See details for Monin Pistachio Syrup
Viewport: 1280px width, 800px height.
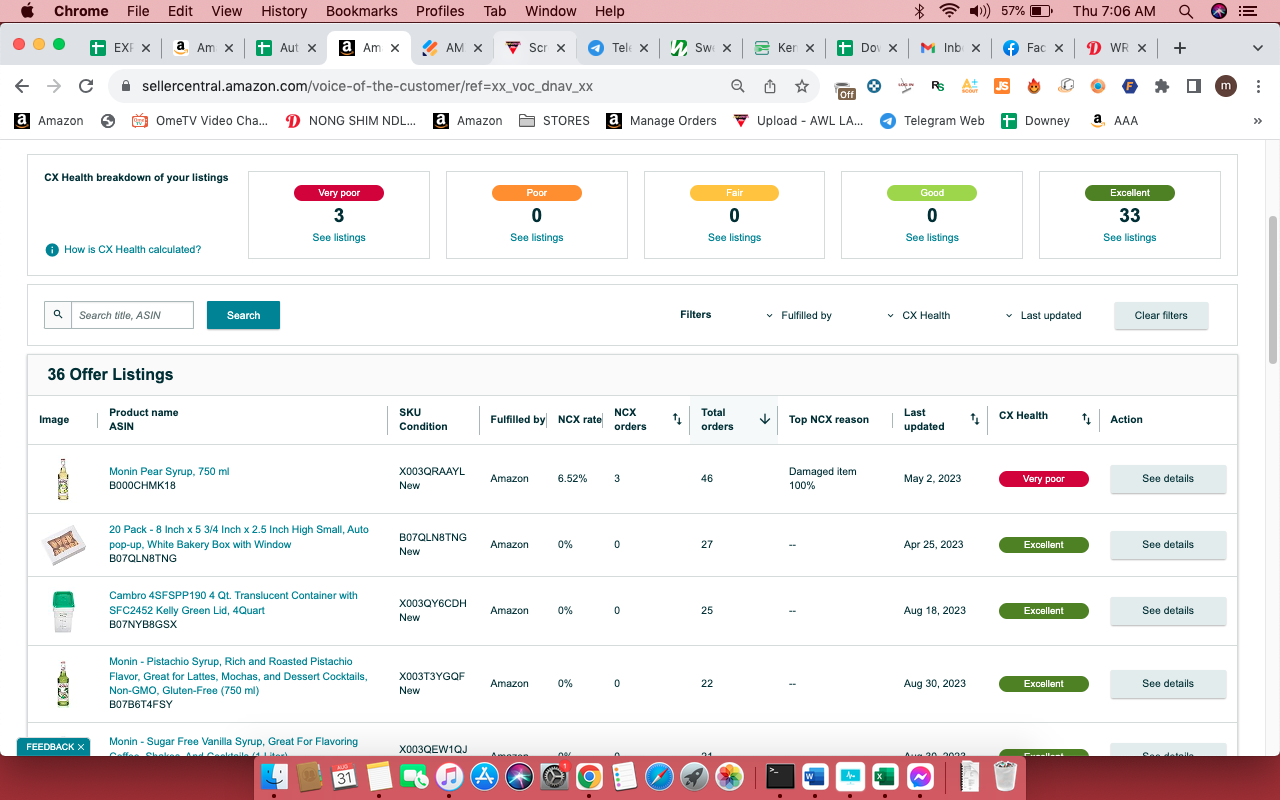tap(1168, 684)
